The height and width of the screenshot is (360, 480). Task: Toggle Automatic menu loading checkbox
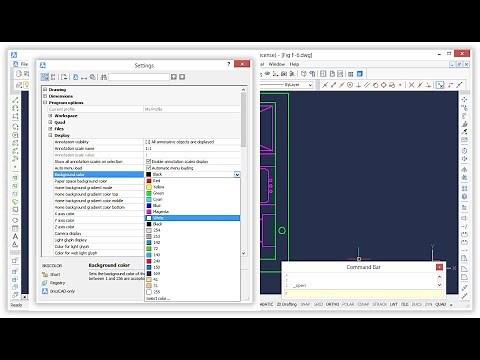point(148,168)
